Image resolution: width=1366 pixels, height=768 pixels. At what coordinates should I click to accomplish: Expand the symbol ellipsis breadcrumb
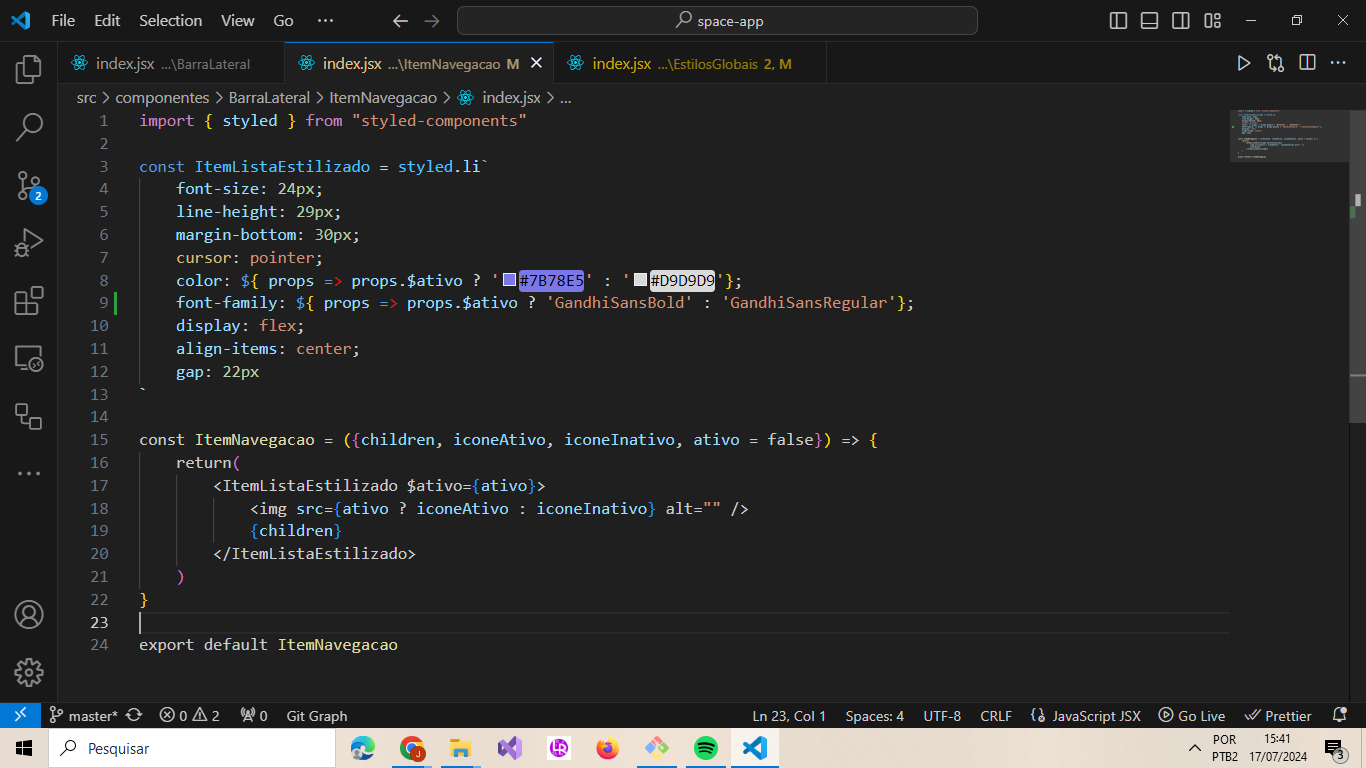566,97
